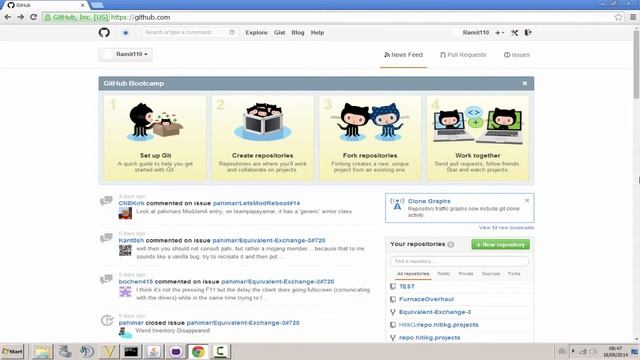The width and height of the screenshot is (640, 360).
Task: Click the search command bar field
Action: coord(189,32)
